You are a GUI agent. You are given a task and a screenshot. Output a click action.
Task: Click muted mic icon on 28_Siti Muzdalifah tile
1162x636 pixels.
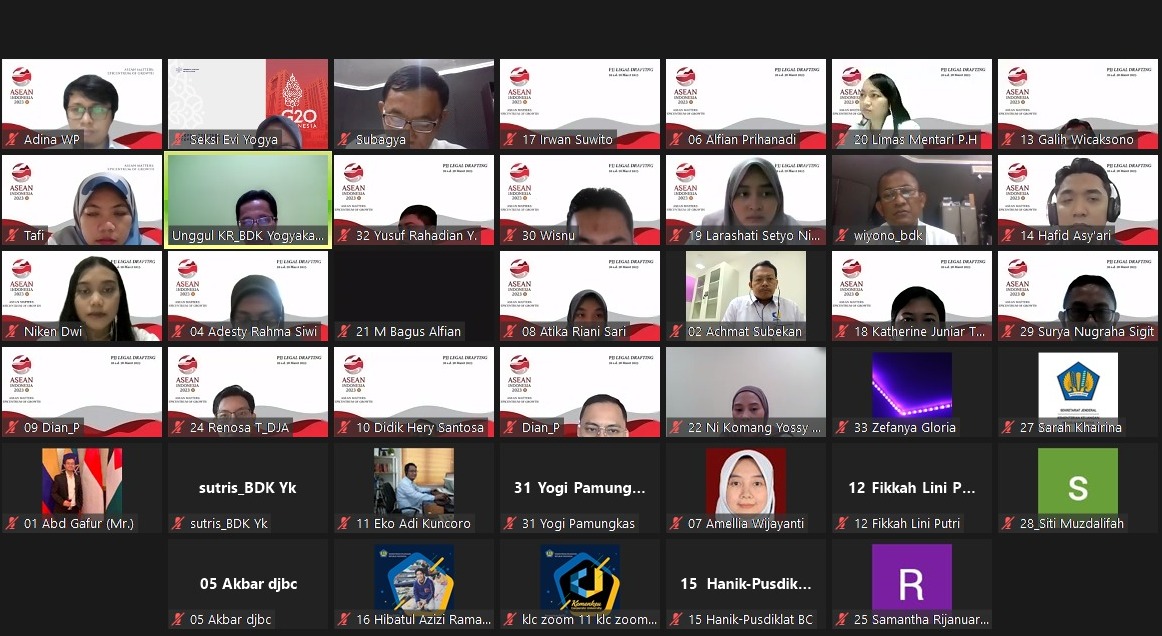tap(1008, 523)
